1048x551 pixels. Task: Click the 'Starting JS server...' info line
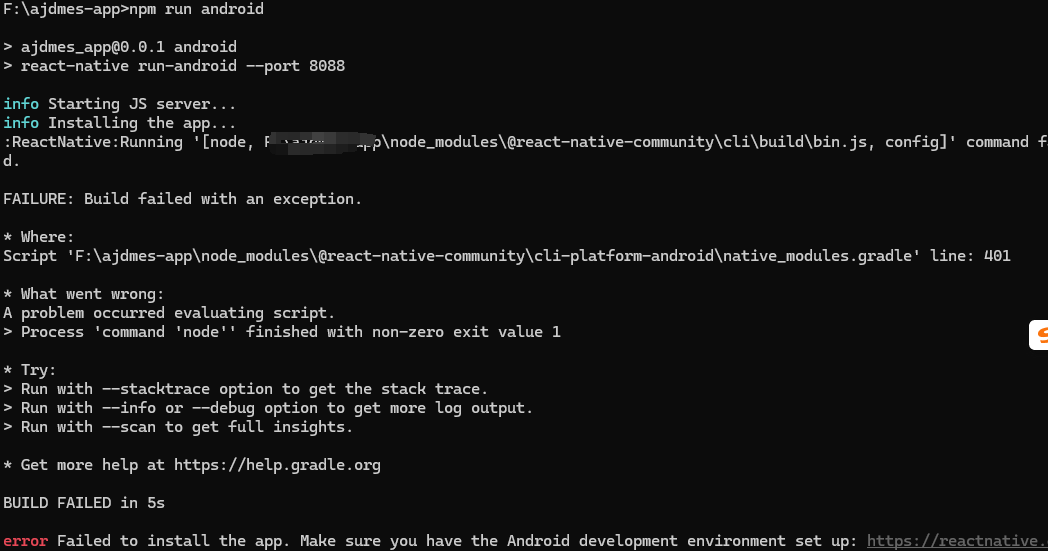pyautogui.click(x=120, y=104)
